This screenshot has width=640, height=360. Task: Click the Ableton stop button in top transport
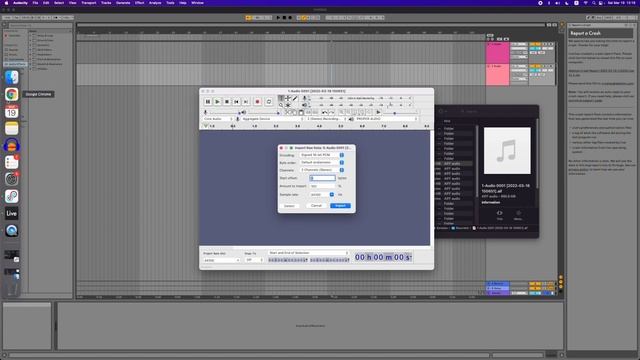coord(284,18)
